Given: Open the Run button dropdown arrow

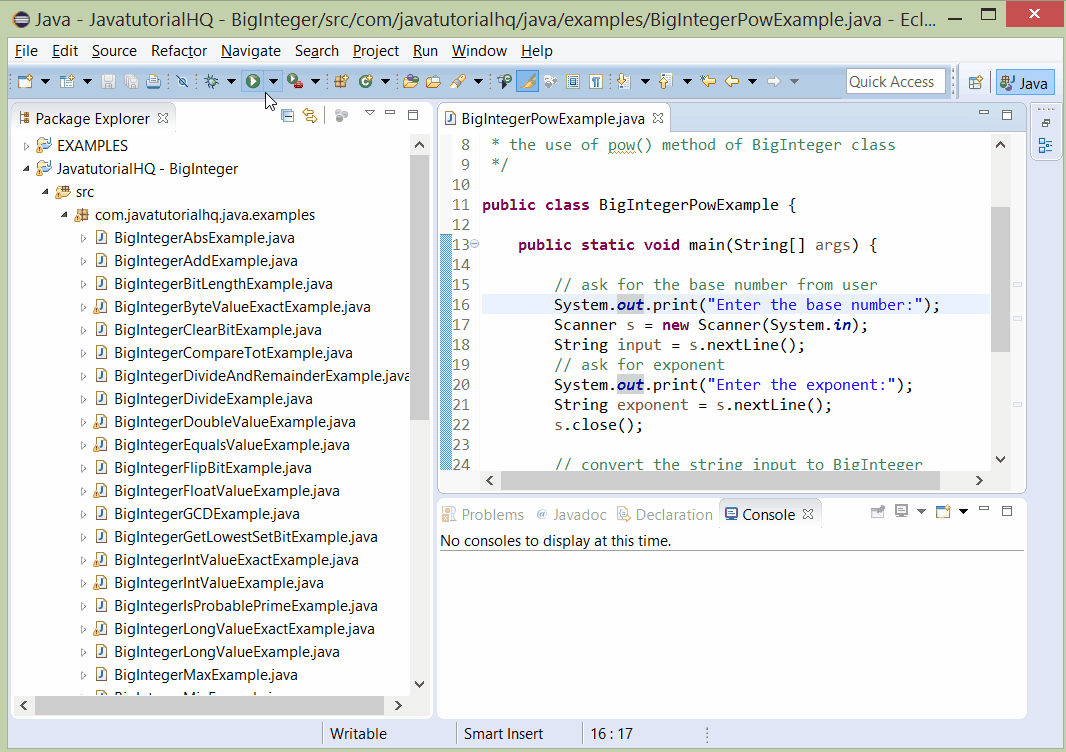Looking at the screenshot, I should pyautogui.click(x=272, y=82).
